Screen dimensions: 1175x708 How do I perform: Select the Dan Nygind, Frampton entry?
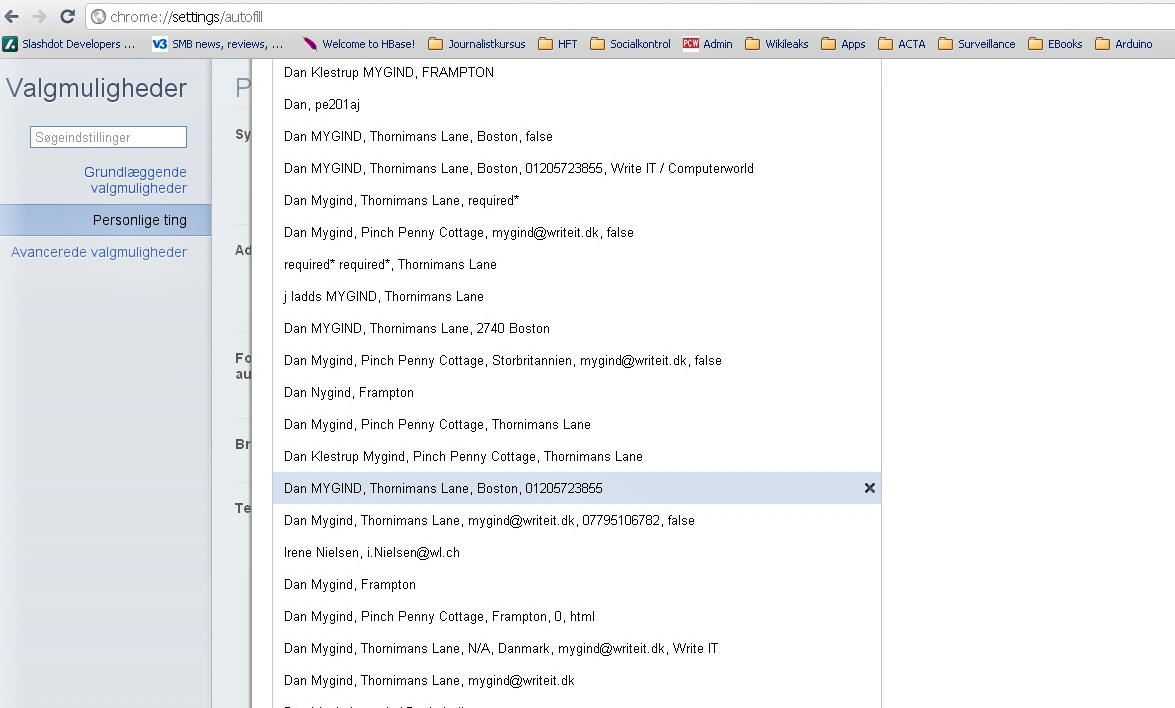pos(349,392)
